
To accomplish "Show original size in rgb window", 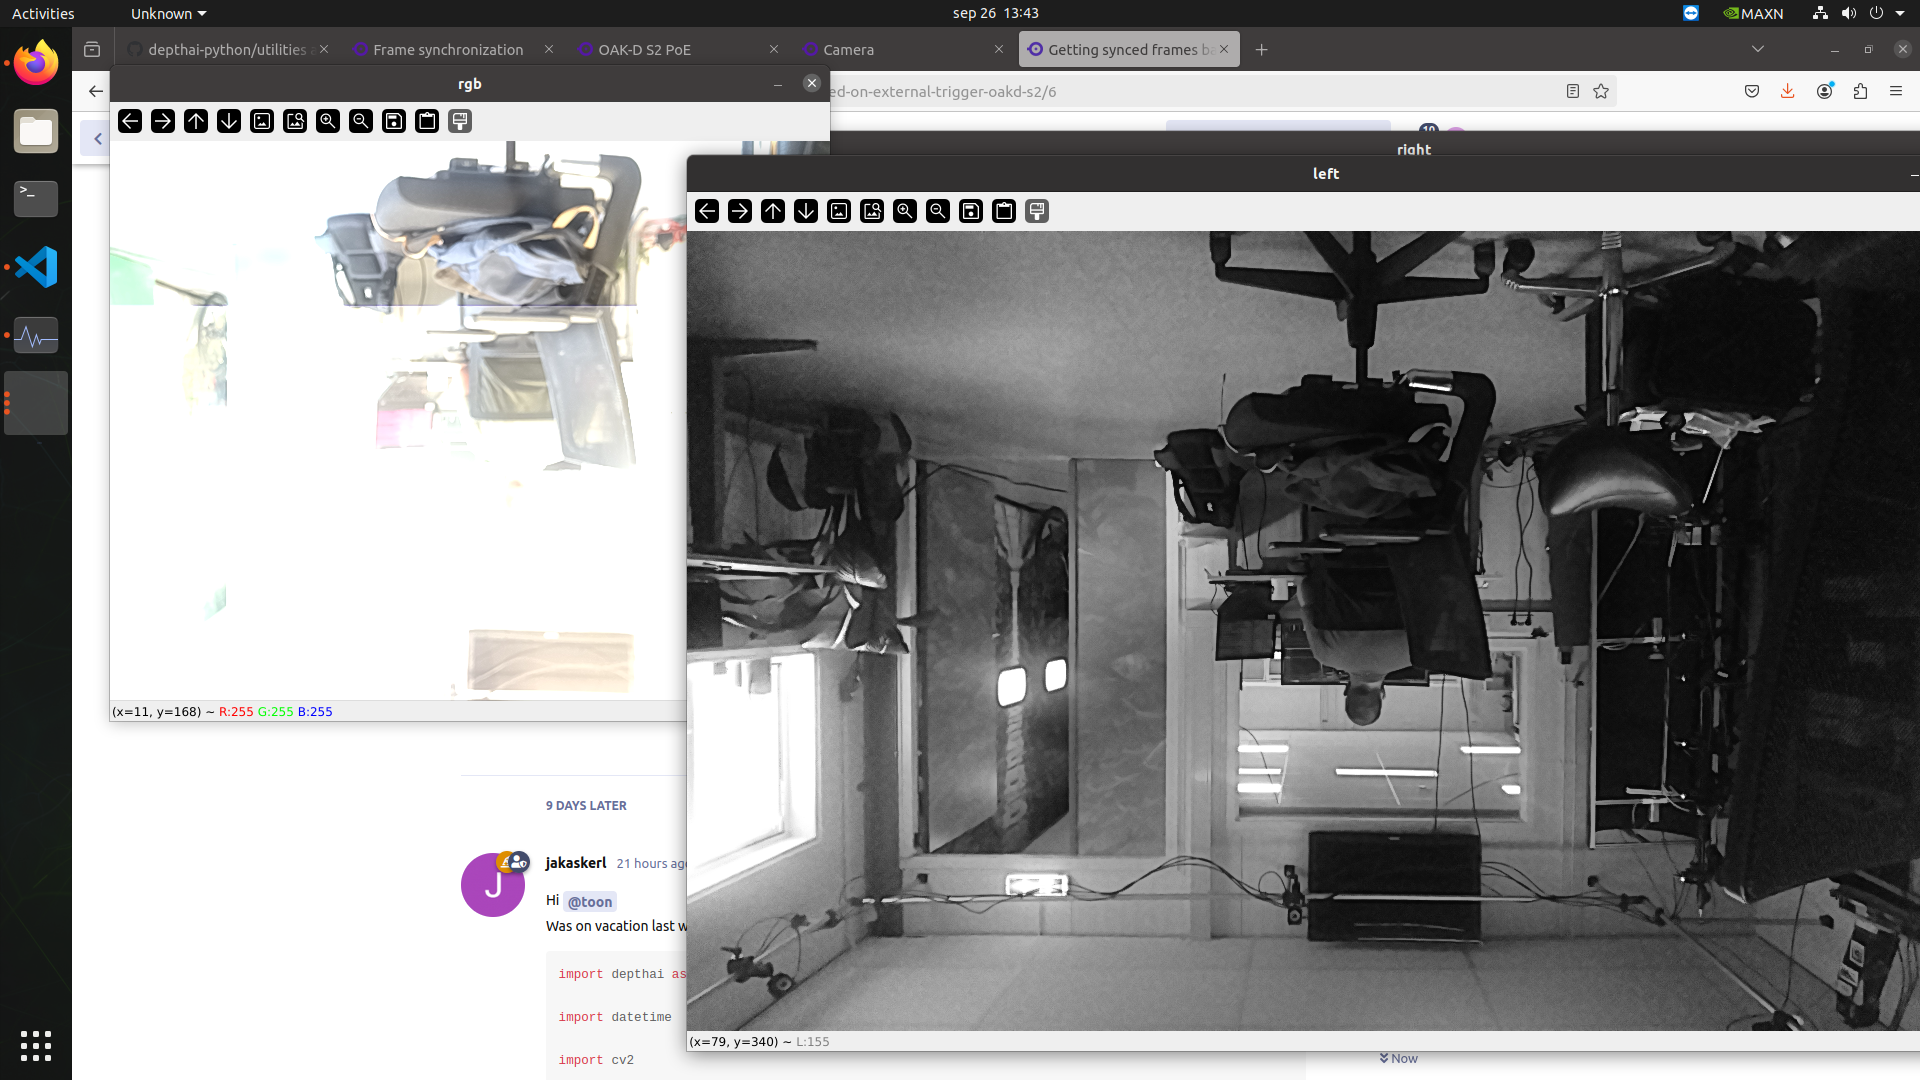I will click(262, 121).
